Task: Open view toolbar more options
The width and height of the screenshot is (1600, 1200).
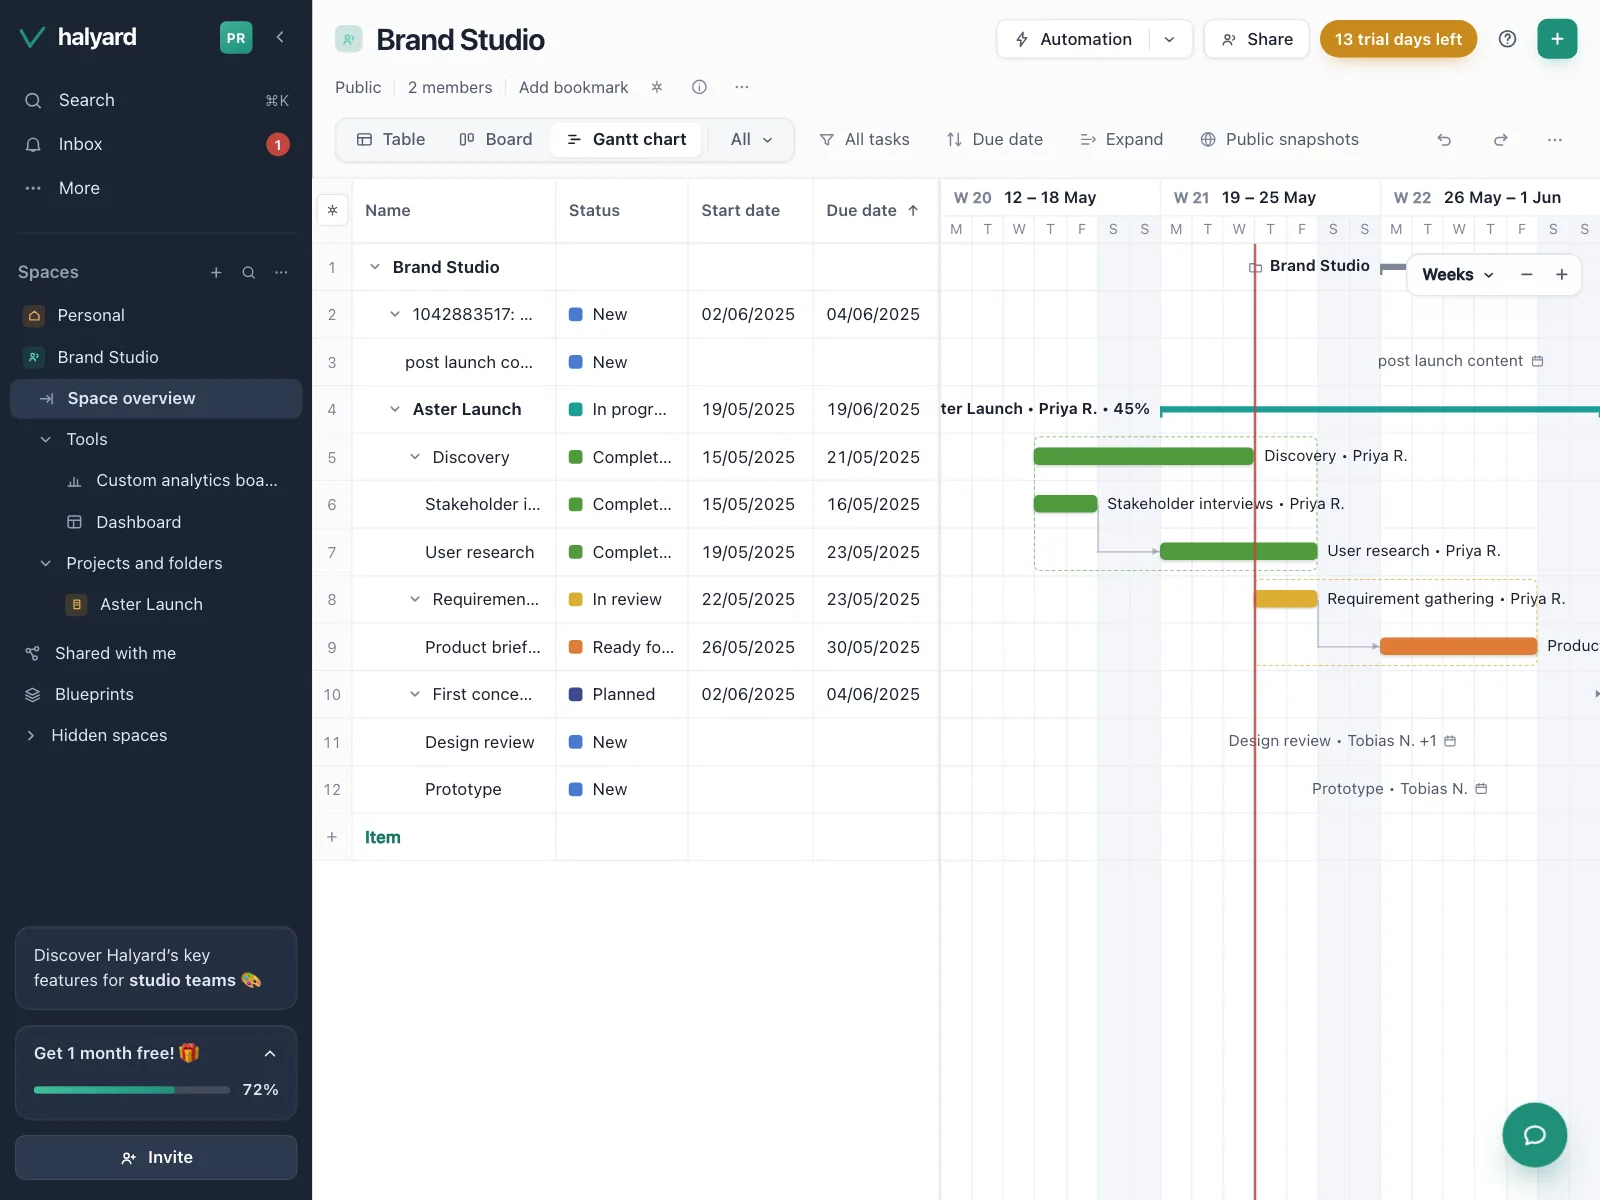Action: 1555,140
